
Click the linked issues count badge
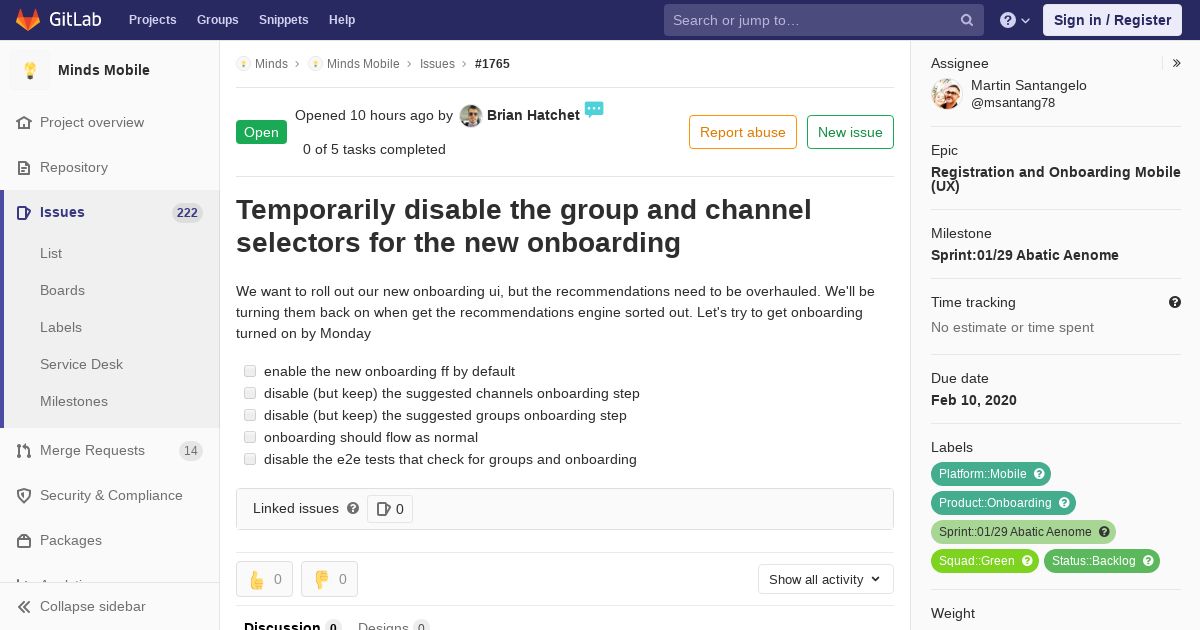pyautogui.click(x=390, y=509)
